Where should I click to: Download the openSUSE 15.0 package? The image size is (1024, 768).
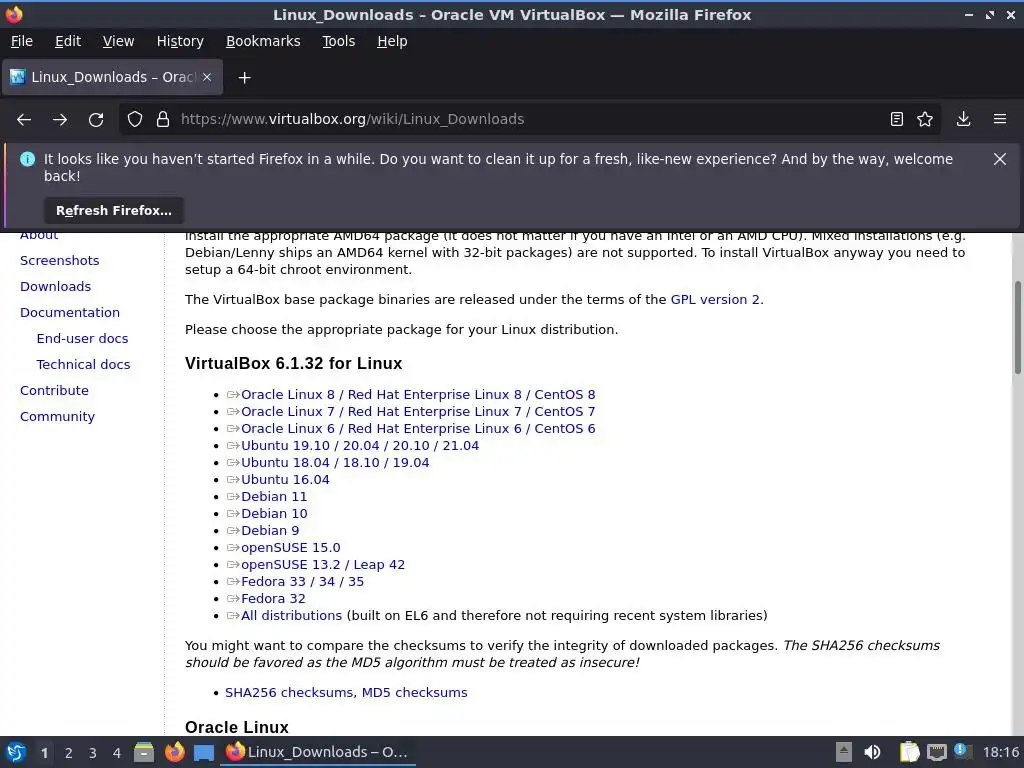291,547
